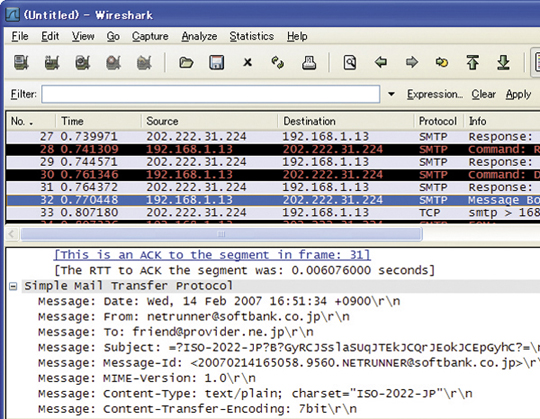Select packet 32 Message Body row

point(273,200)
